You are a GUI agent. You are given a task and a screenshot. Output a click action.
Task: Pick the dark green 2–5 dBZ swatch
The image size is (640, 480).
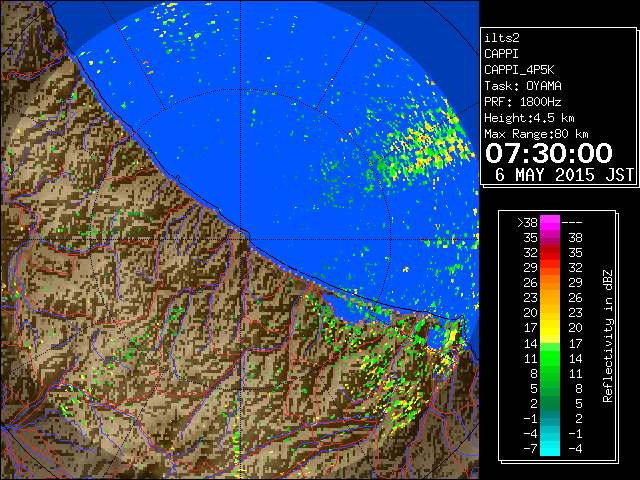(x=550, y=403)
